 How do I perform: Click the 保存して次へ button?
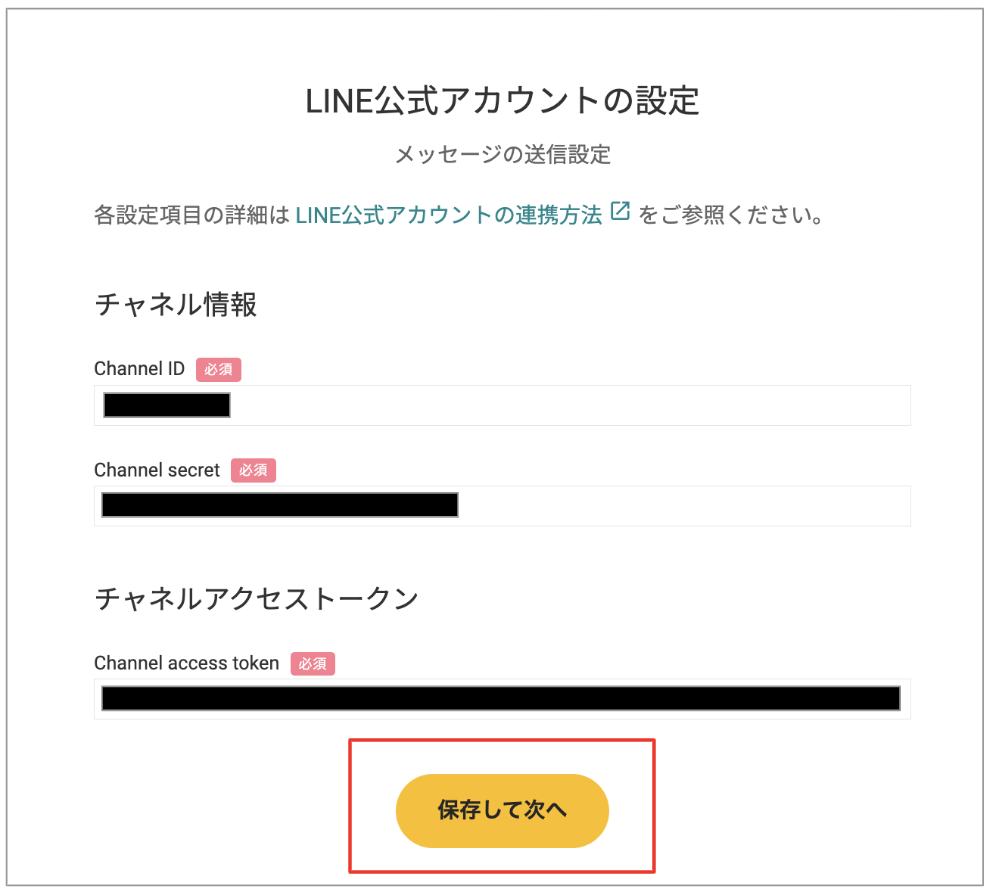coord(502,810)
